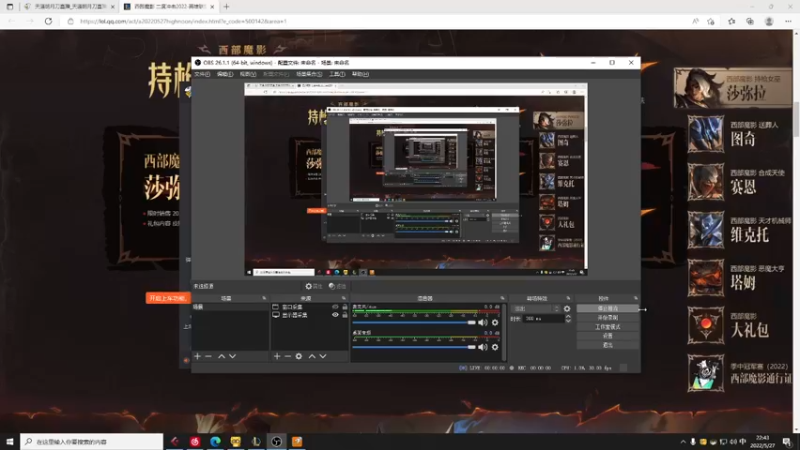
Task: Open source properties gear in Sources panel
Action: point(299,356)
